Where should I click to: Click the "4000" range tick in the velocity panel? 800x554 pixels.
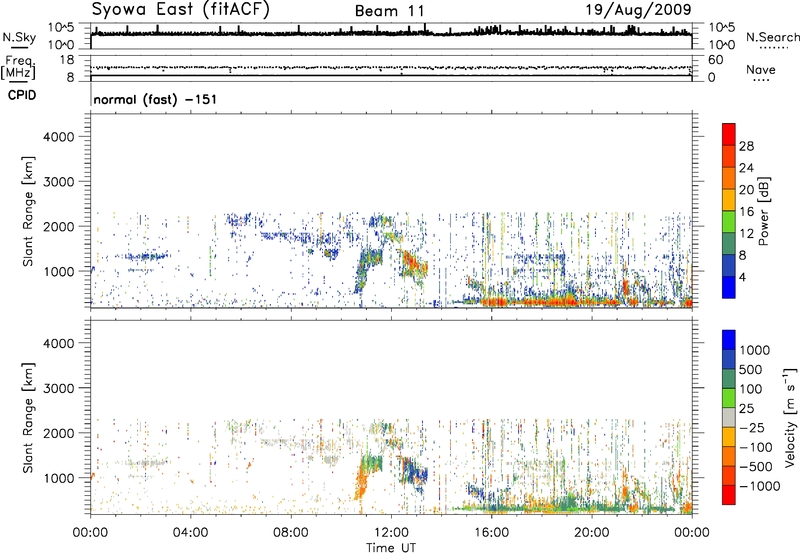(58, 343)
